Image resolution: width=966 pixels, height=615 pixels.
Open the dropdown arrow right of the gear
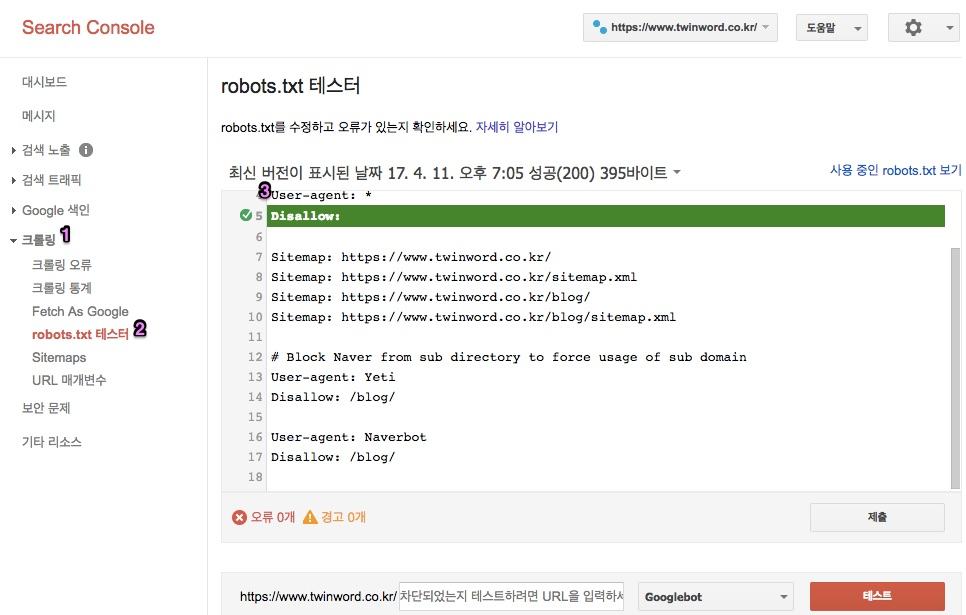949,28
